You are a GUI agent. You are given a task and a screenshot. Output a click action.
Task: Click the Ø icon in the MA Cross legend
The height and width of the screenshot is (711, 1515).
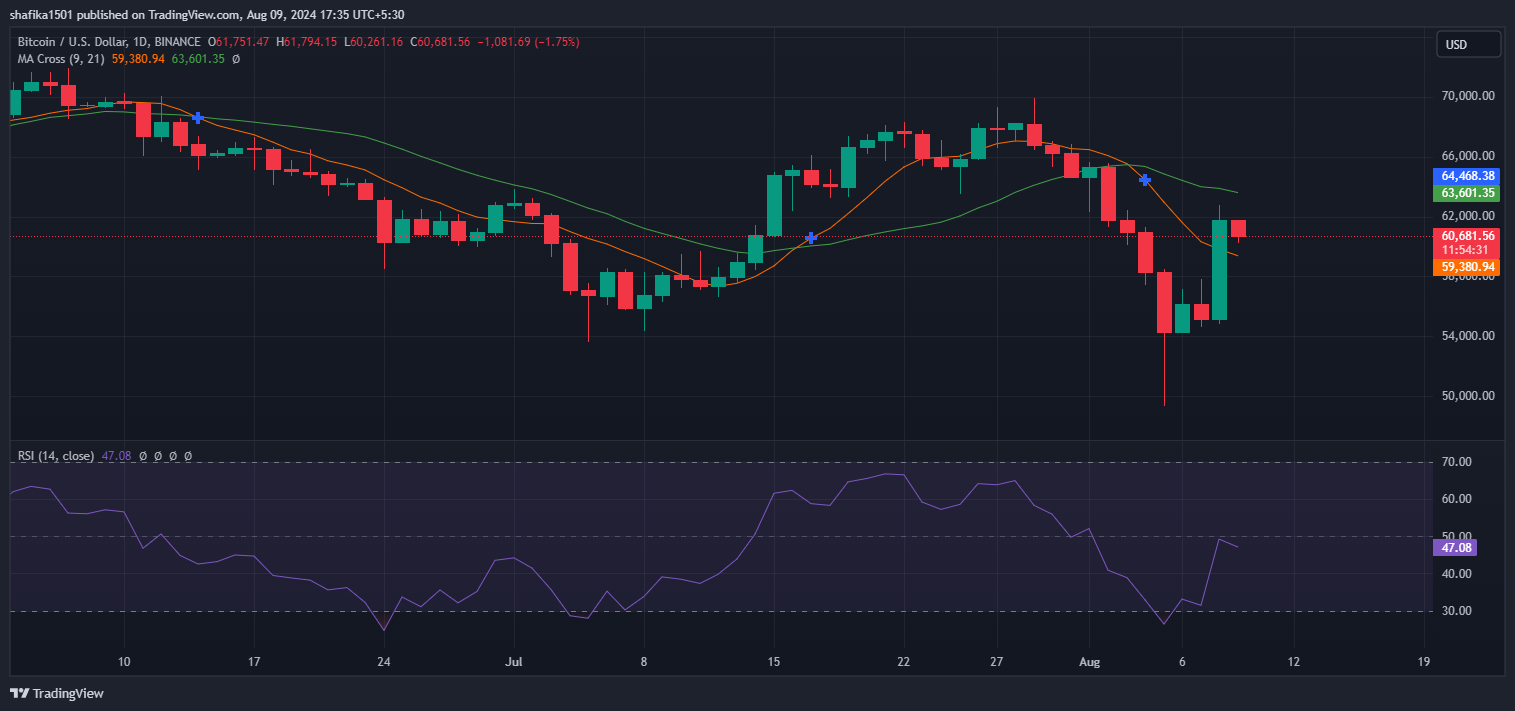point(236,59)
